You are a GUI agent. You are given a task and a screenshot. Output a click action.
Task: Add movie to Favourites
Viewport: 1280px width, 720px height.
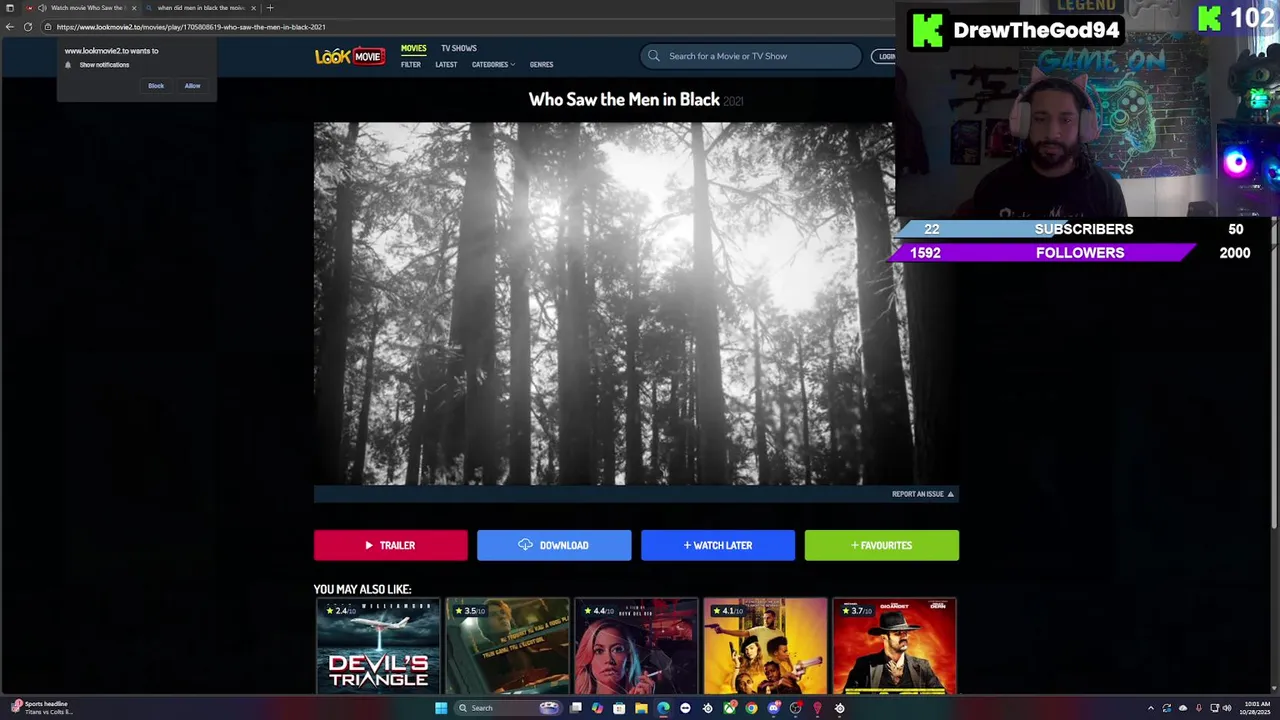pyautogui.click(x=882, y=545)
